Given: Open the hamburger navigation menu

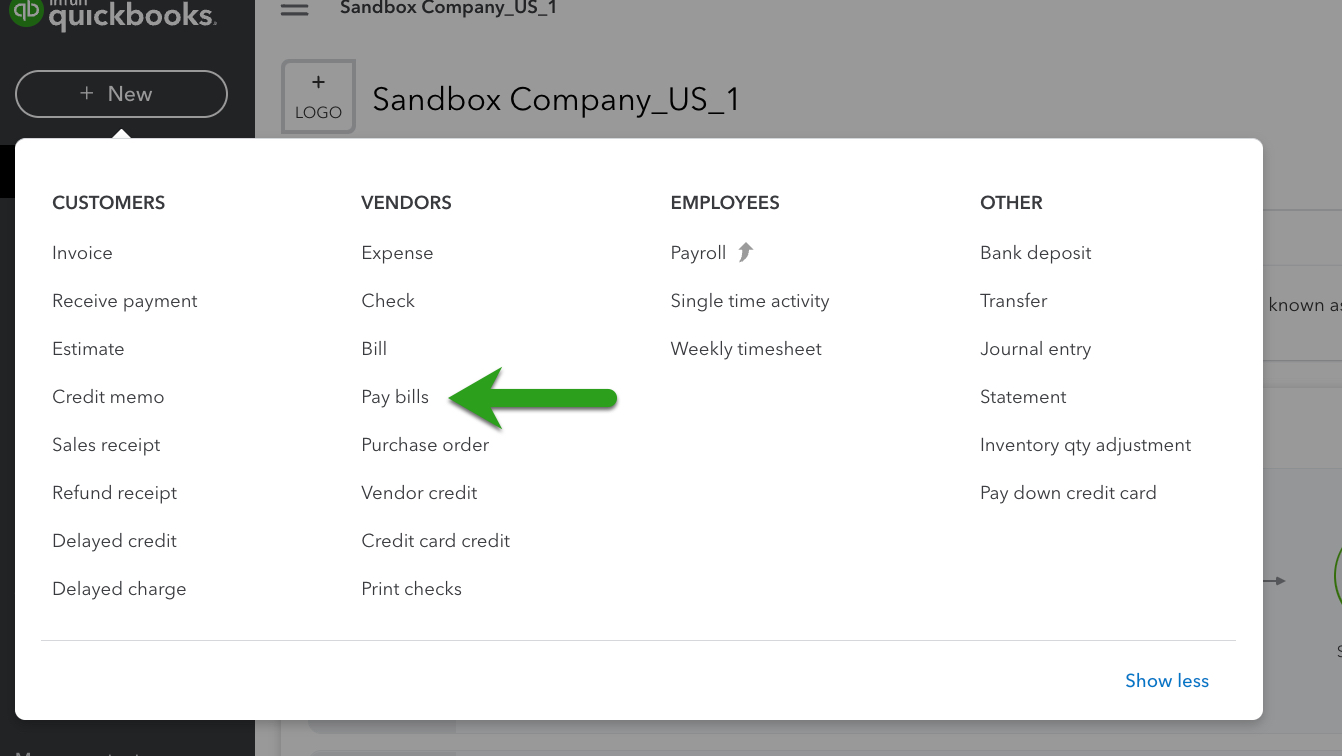Looking at the screenshot, I should point(294,9).
